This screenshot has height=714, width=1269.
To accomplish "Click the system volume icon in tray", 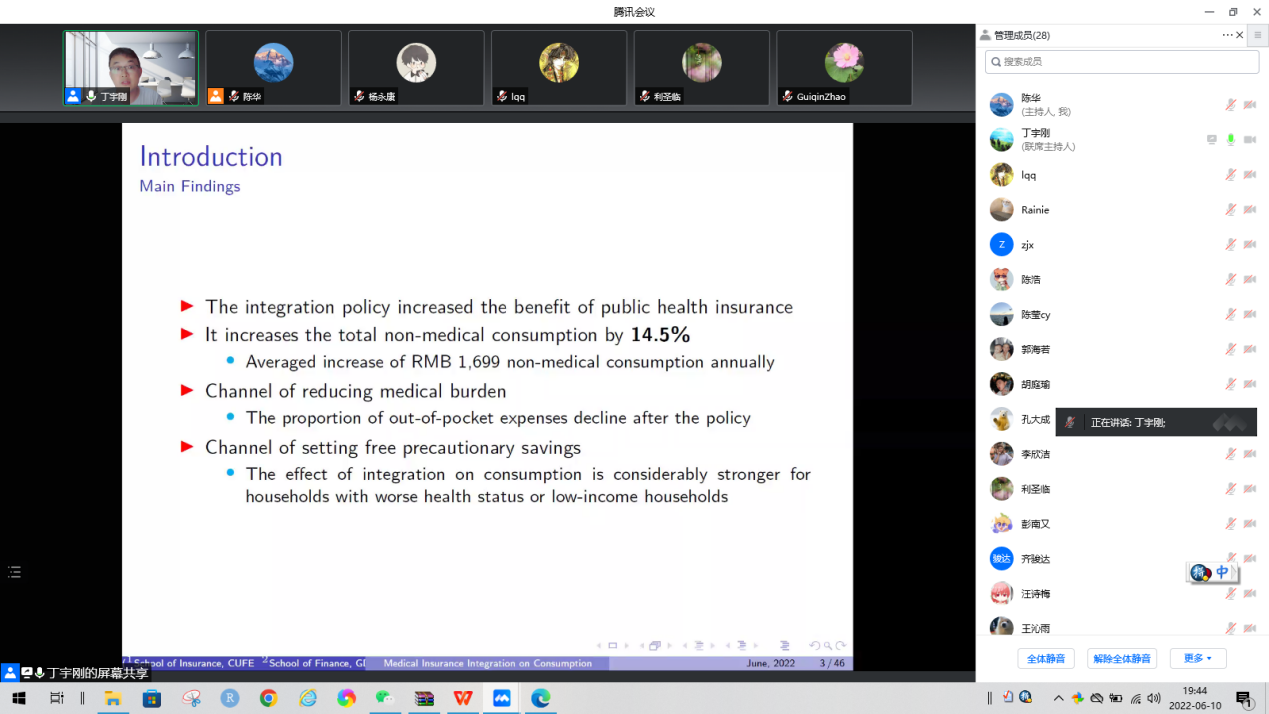I will [1153, 698].
